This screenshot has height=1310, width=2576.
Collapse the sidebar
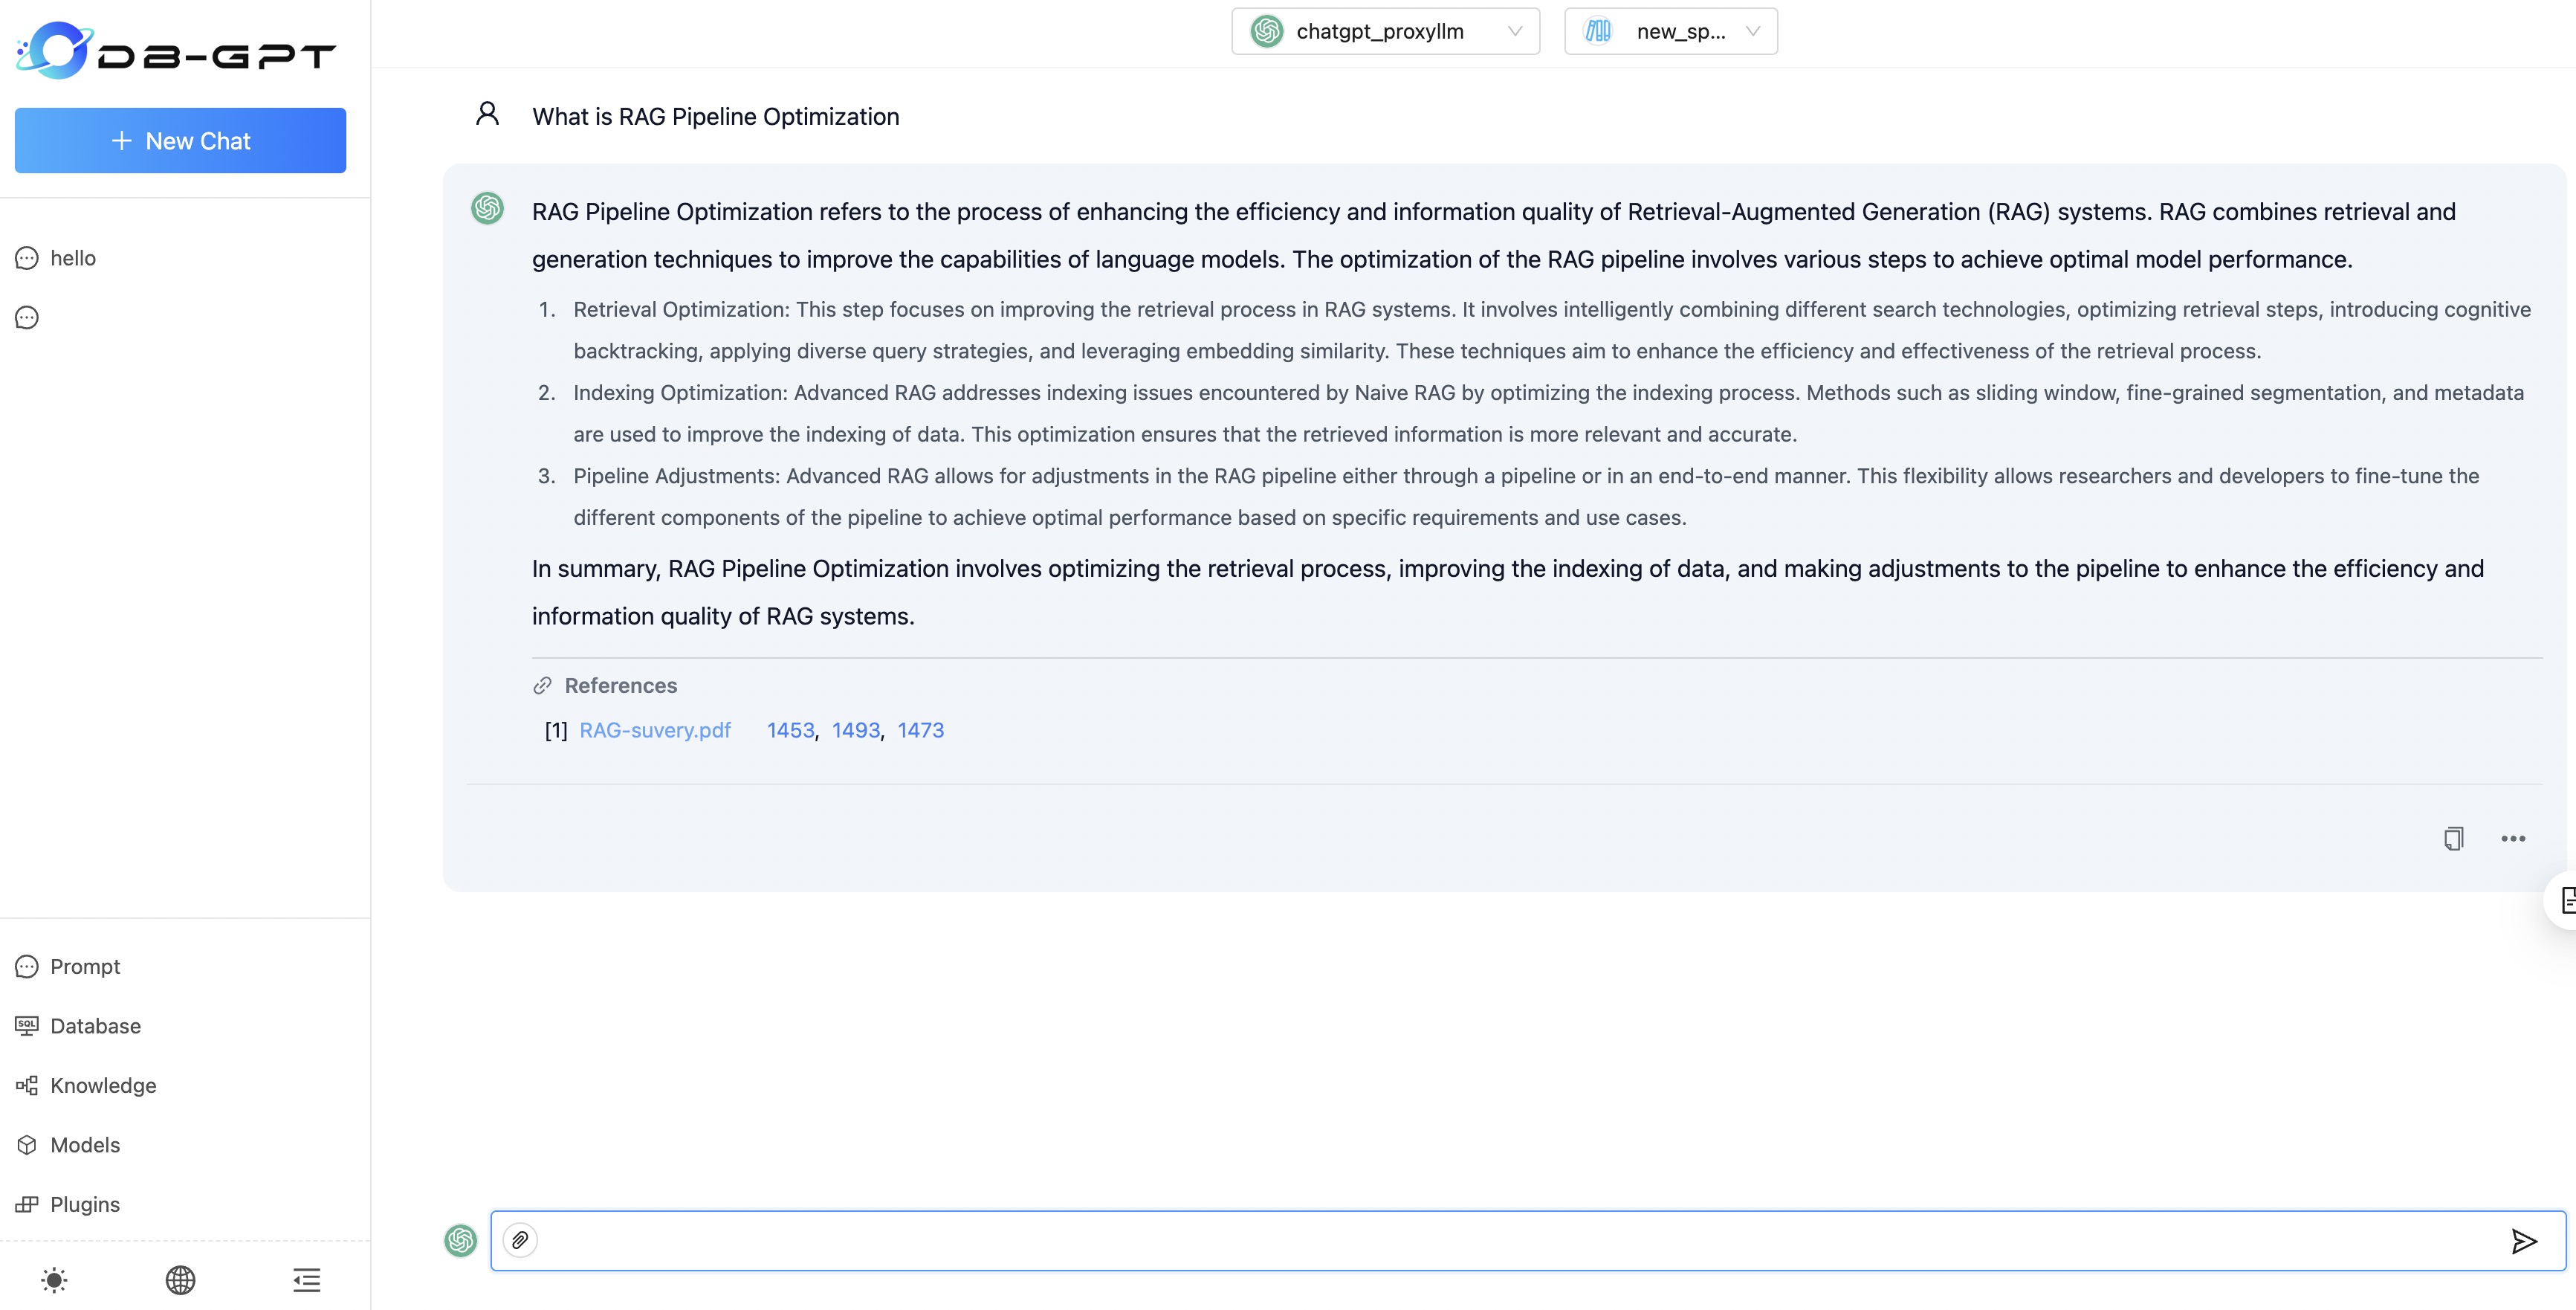306,1280
